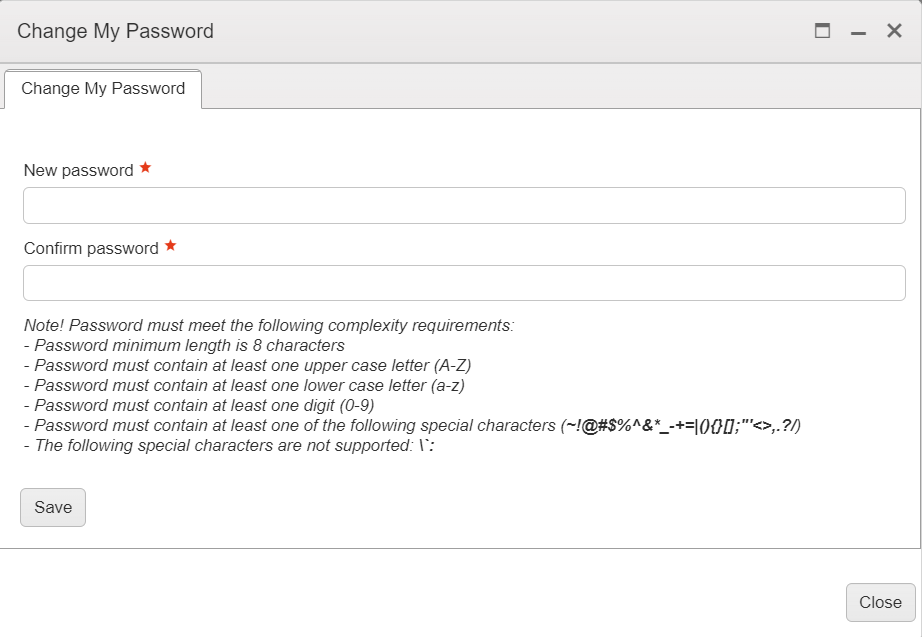
Task: Maximize the Change My Password dialog
Action: (x=823, y=31)
